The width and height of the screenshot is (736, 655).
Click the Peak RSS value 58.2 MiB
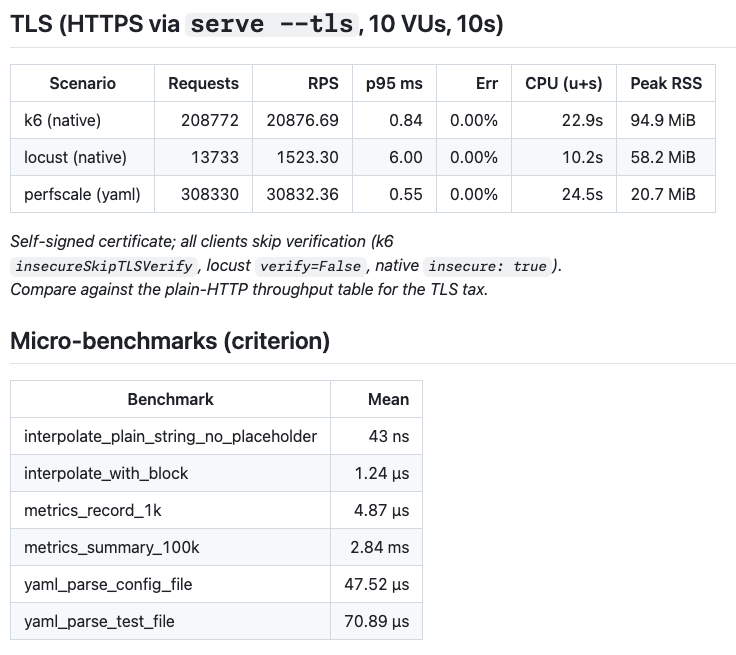pyautogui.click(x=663, y=157)
